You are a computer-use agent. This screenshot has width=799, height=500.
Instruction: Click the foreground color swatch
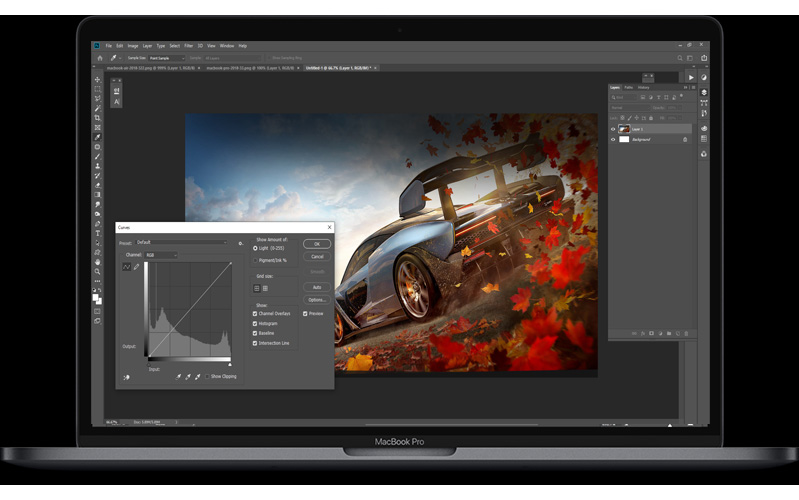(95, 297)
